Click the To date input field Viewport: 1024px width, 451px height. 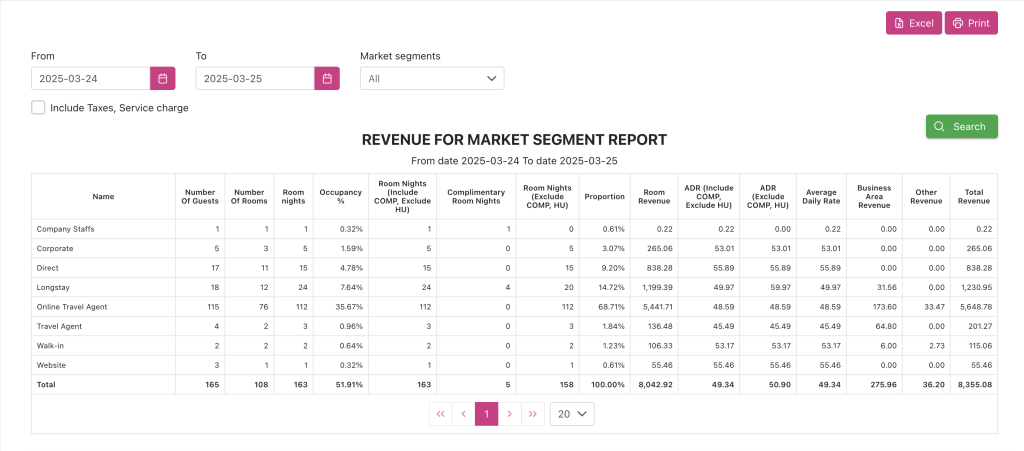click(x=255, y=78)
